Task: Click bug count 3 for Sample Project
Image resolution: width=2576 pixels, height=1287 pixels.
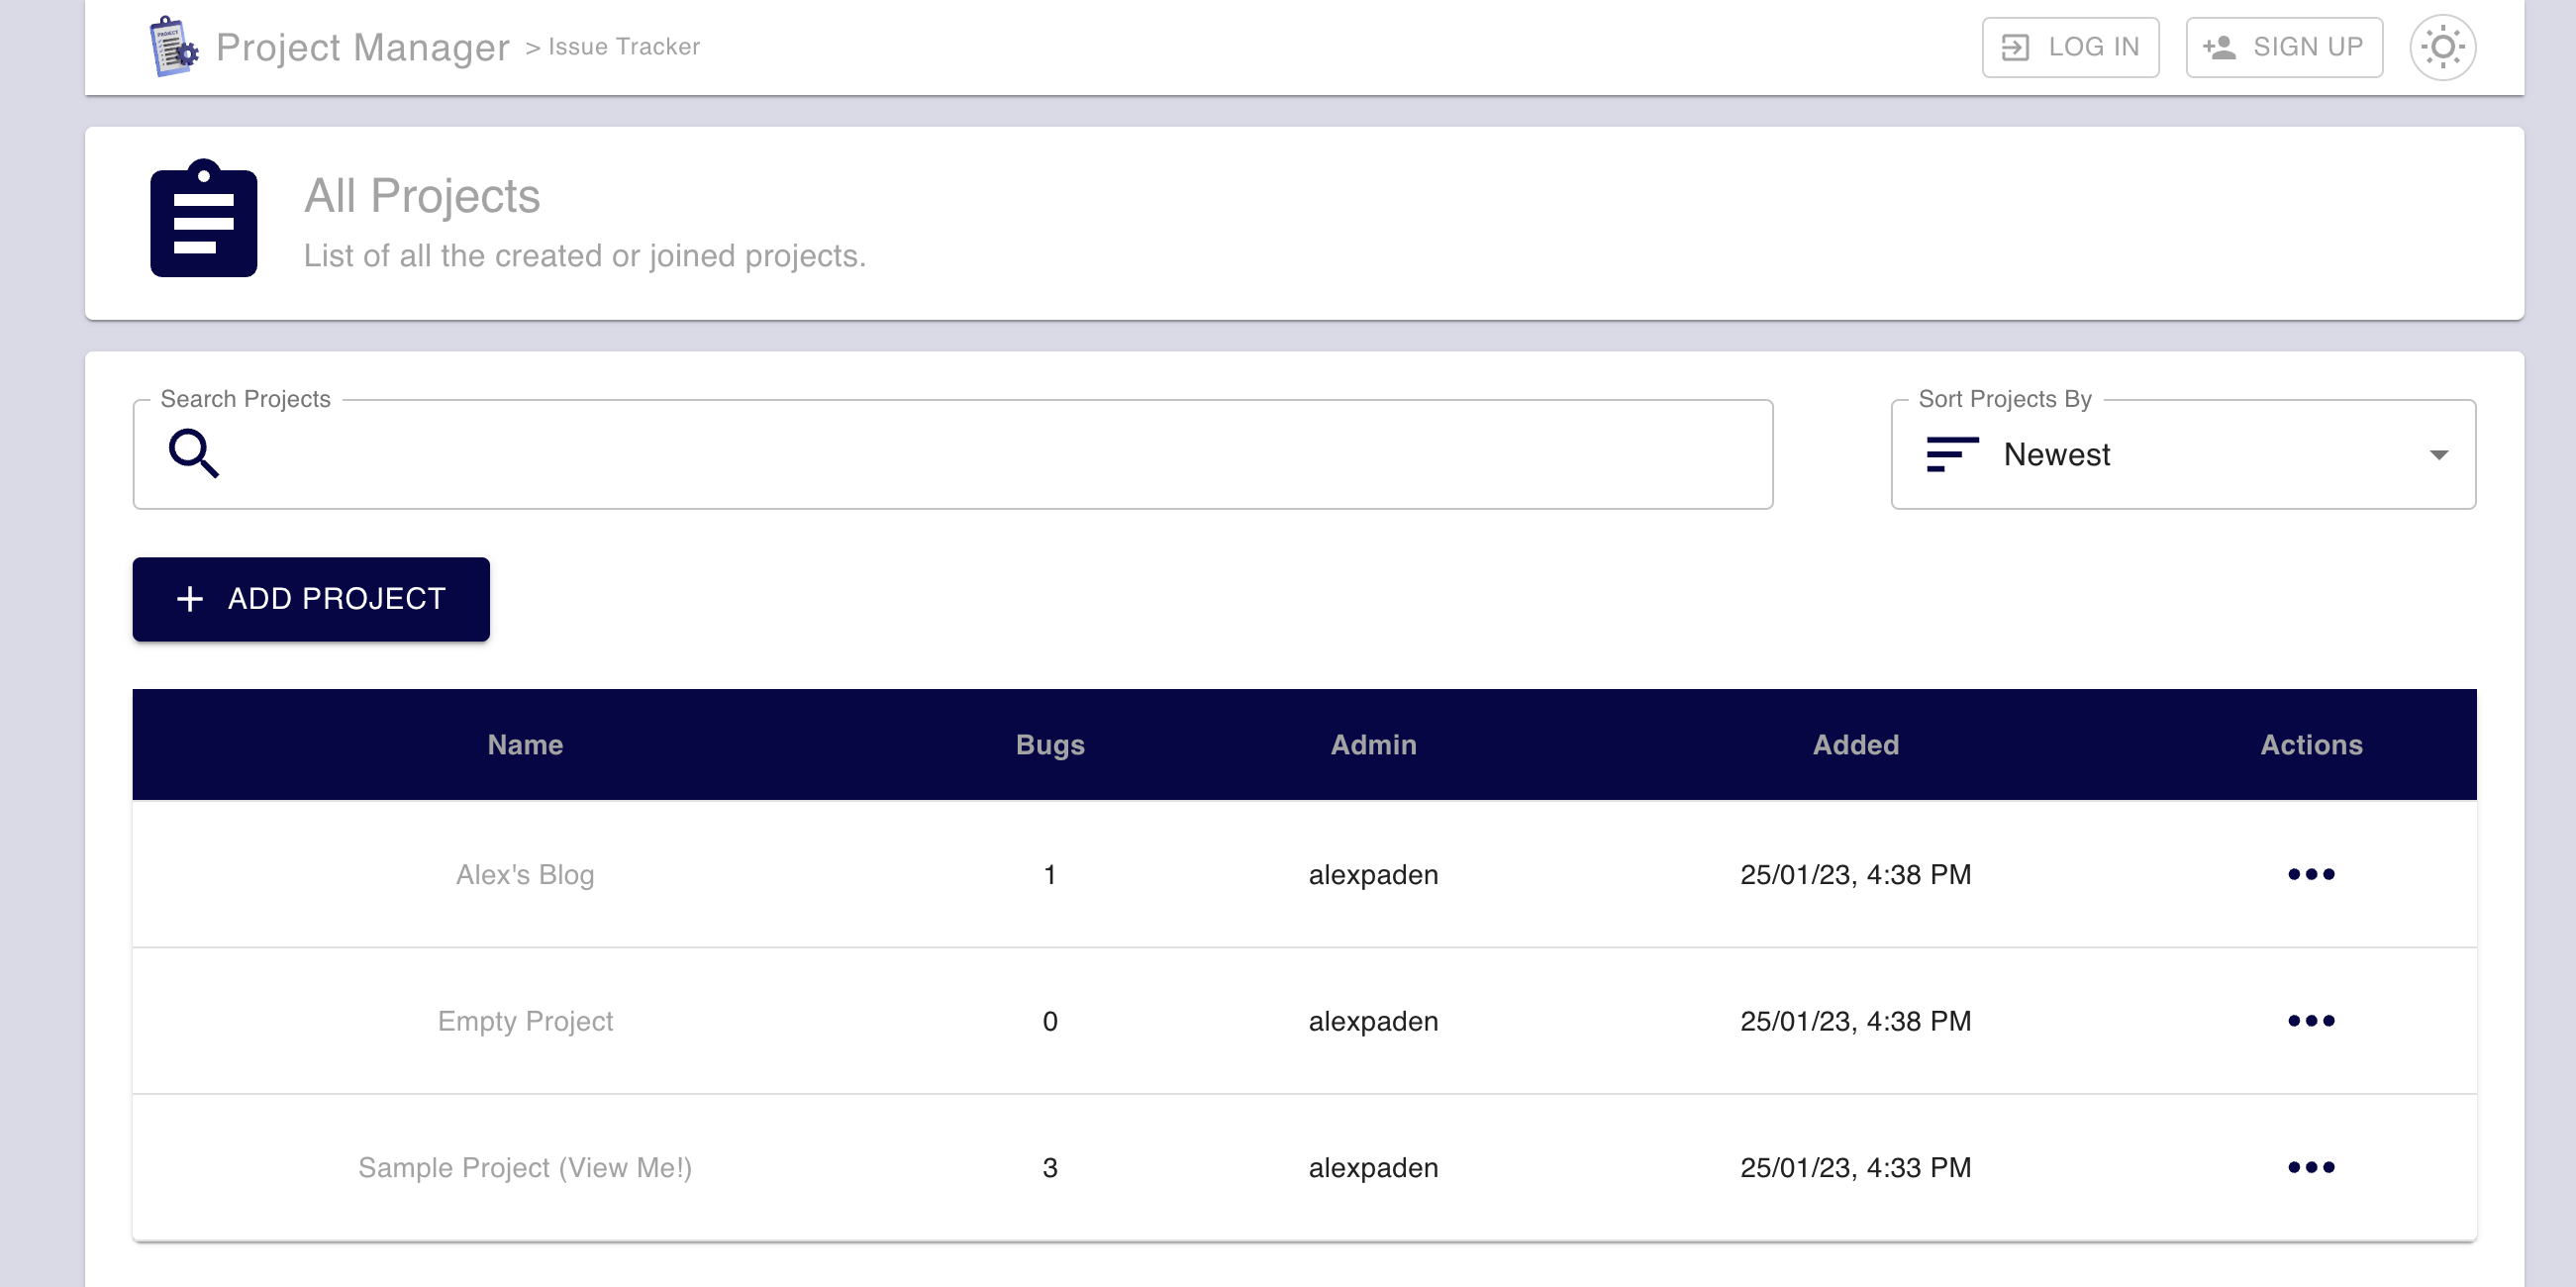Action: (x=1050, y=1167)
